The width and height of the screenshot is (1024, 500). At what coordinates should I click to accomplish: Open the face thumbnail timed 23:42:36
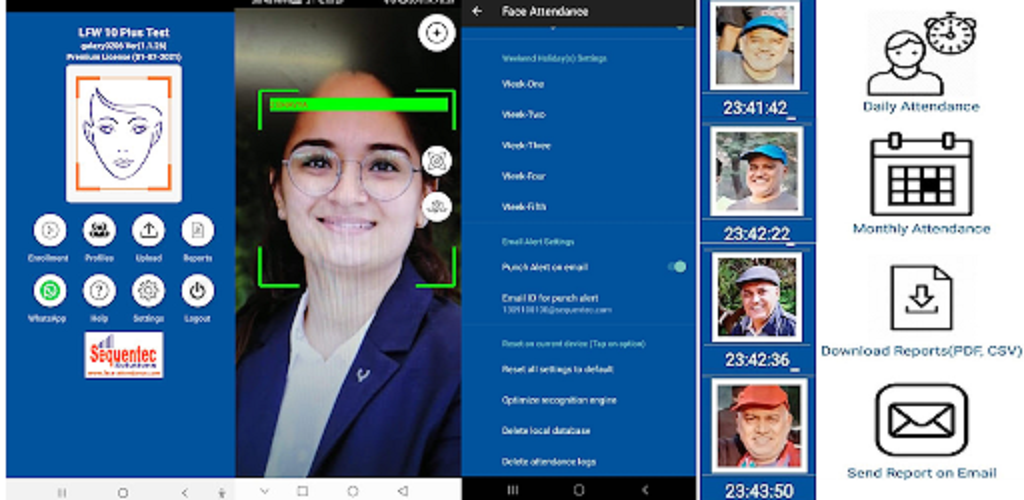[x=758, y=297]
